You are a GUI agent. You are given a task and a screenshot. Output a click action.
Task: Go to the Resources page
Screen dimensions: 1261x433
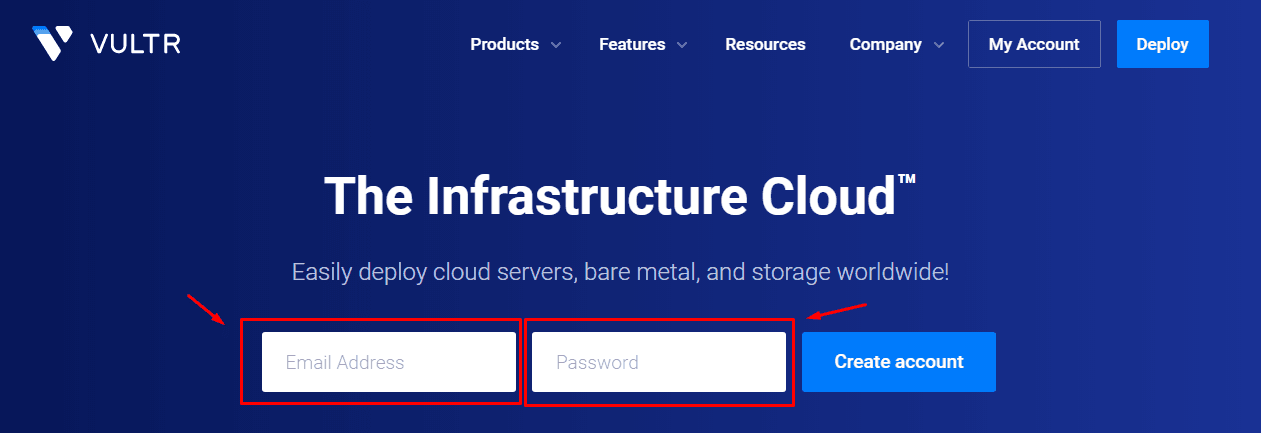(x=765, y=44)
